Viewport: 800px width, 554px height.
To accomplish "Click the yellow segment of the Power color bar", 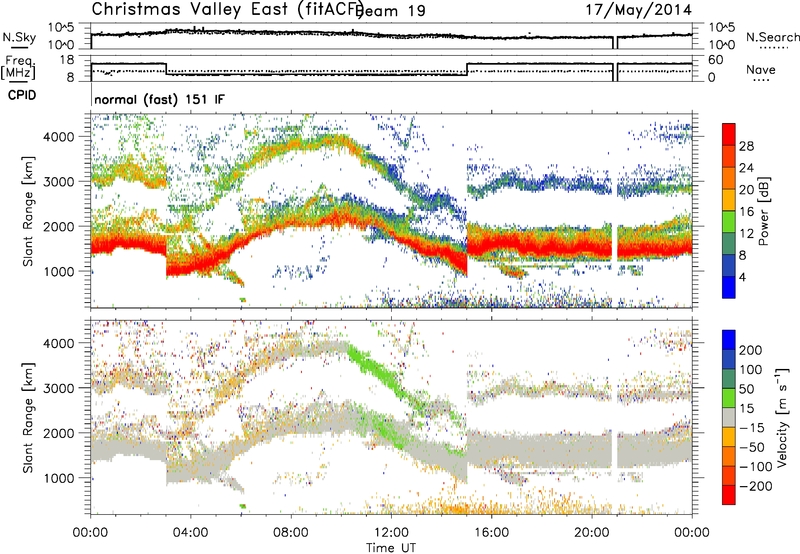I will click(x=729, y=200).
